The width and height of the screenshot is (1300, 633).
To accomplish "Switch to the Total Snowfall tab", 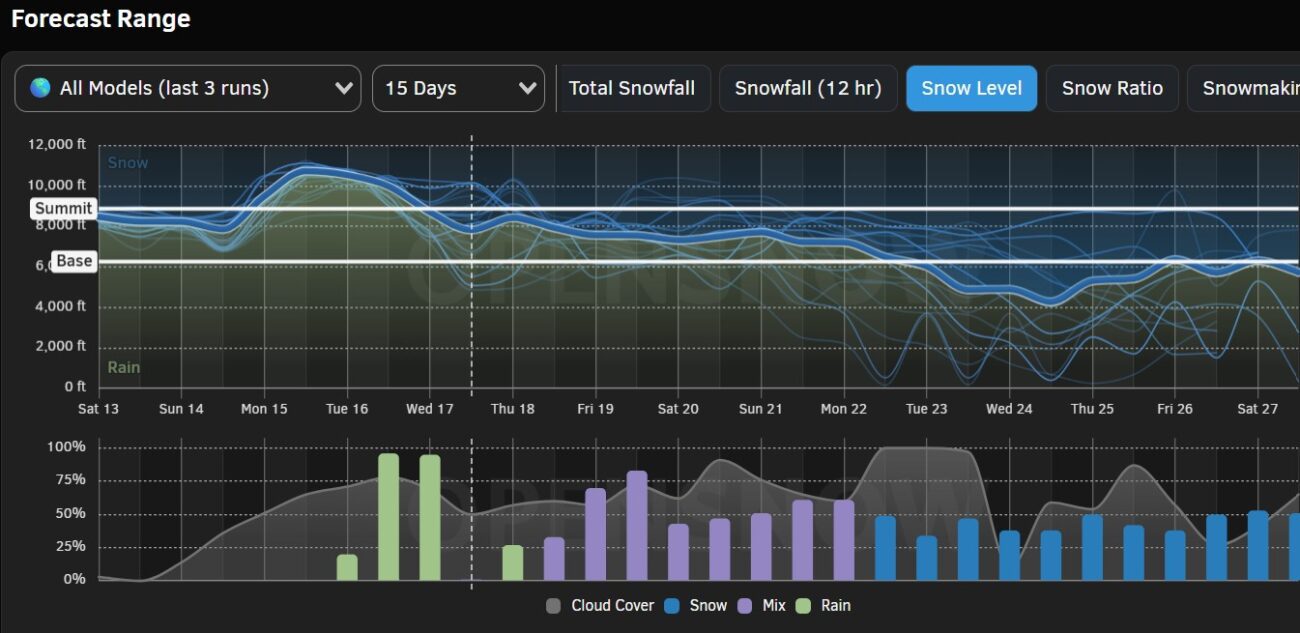I will click(632, 88).
